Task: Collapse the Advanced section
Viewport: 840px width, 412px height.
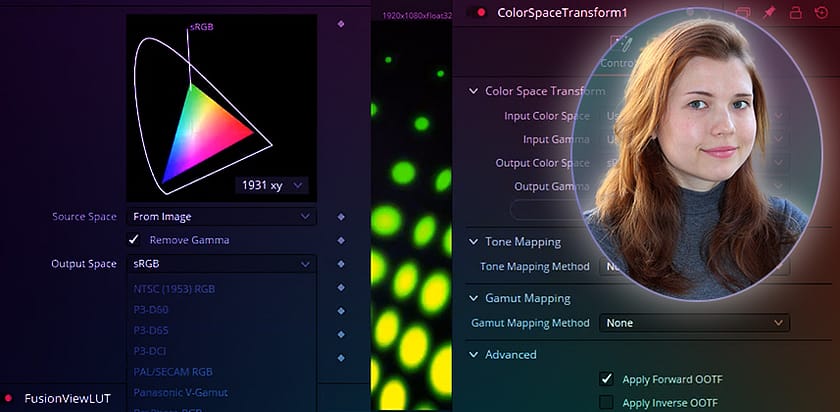Action: click(473, 354)
